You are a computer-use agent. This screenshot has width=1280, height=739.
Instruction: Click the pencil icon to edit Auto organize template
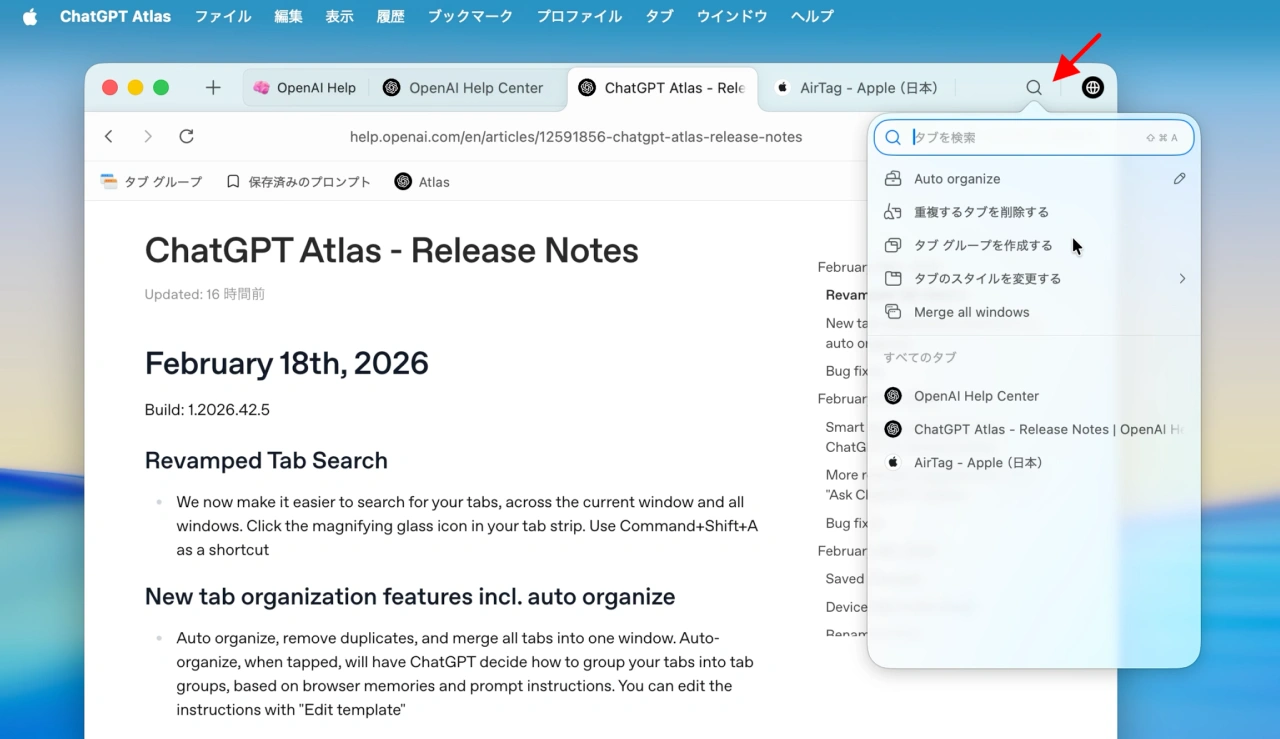point(1179,178)
